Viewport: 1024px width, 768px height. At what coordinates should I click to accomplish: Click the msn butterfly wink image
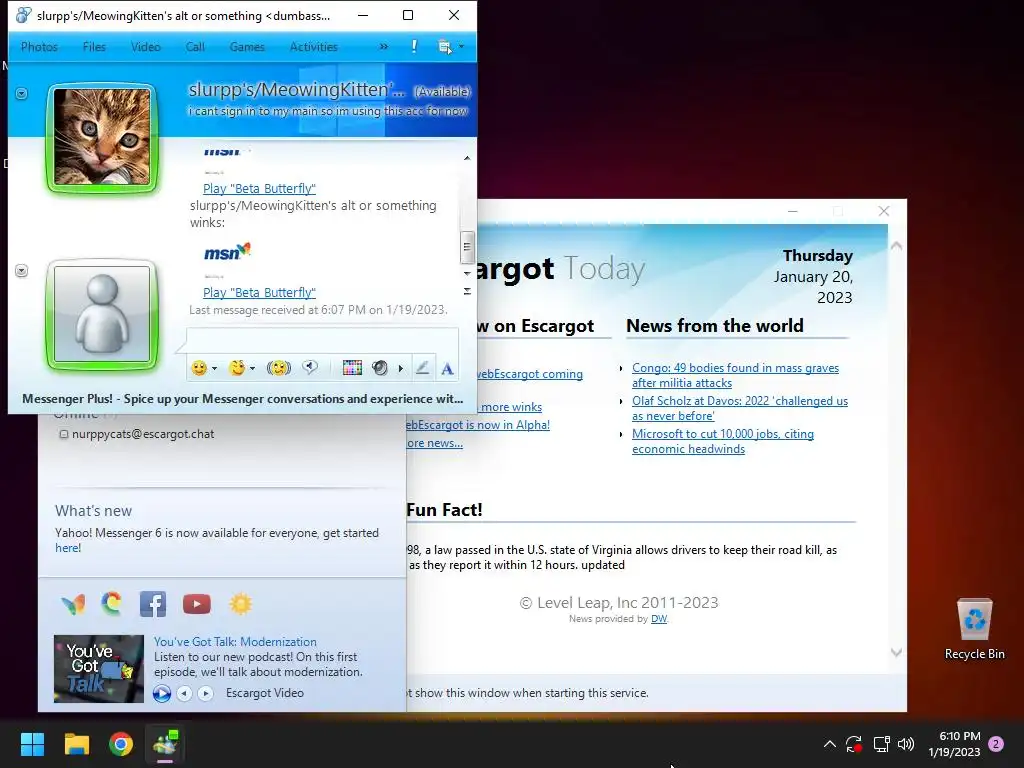point(227,252)
